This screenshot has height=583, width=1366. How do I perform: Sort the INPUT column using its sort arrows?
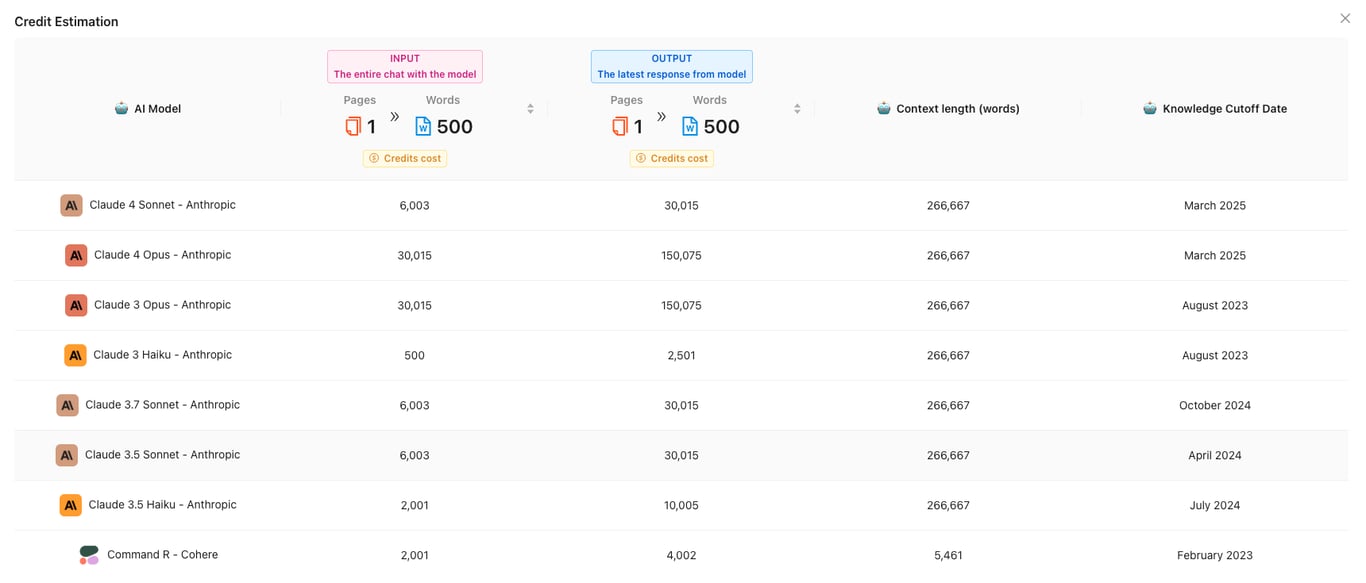point(530,108)
